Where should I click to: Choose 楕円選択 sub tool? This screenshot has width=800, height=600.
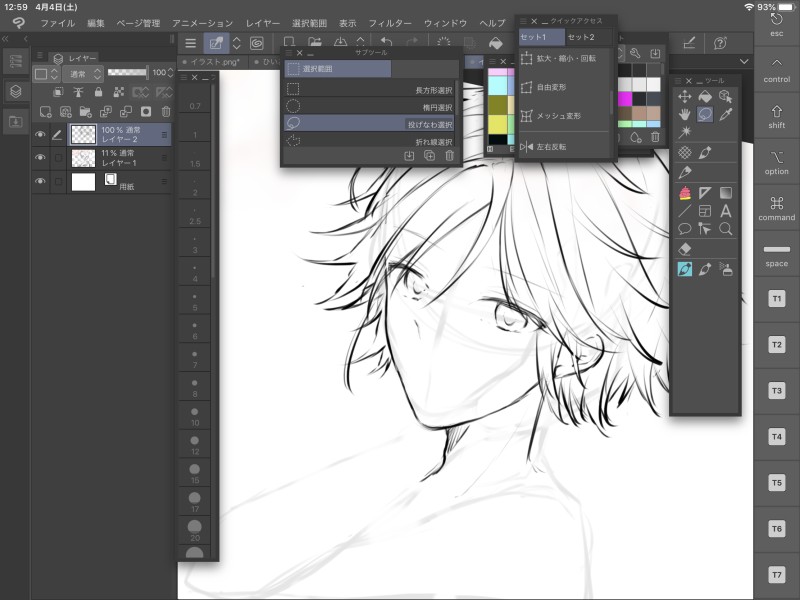369,107
